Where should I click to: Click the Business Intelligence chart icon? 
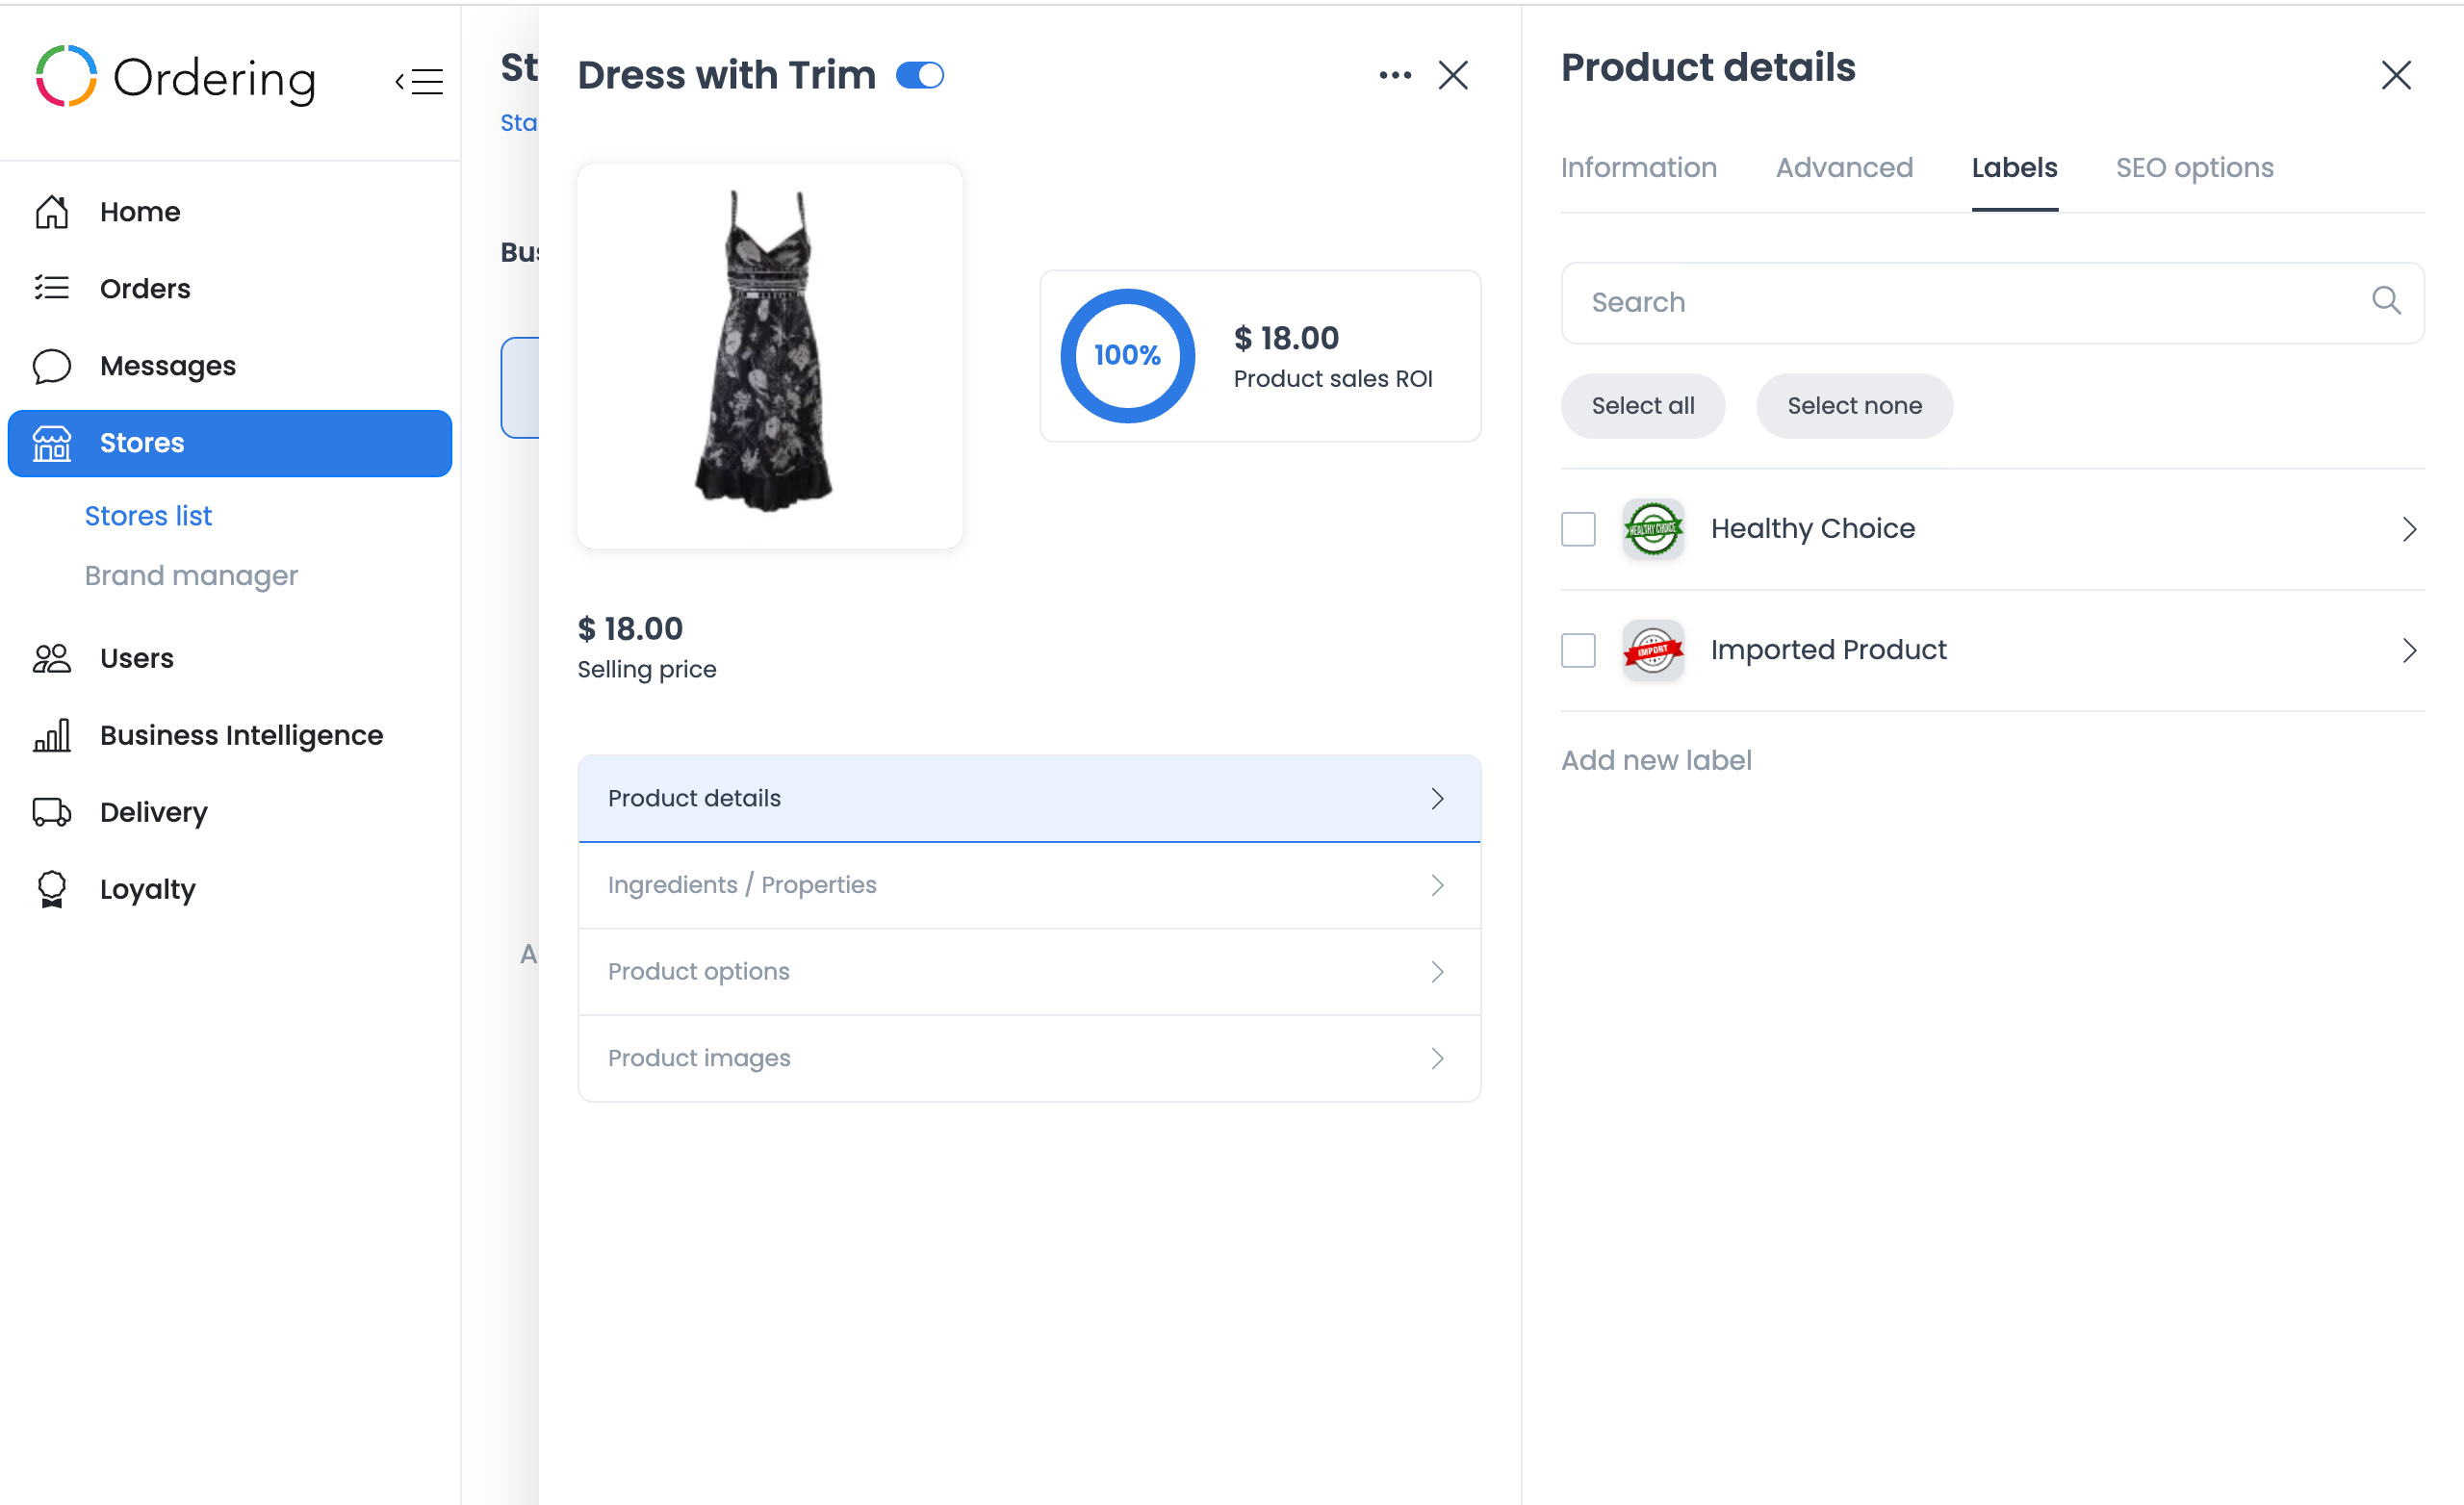pos(52,735)
